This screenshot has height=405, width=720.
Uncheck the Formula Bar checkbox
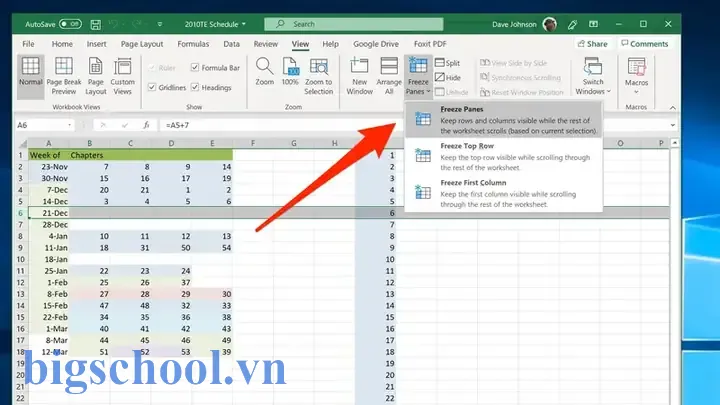click(x=195, y=68)
